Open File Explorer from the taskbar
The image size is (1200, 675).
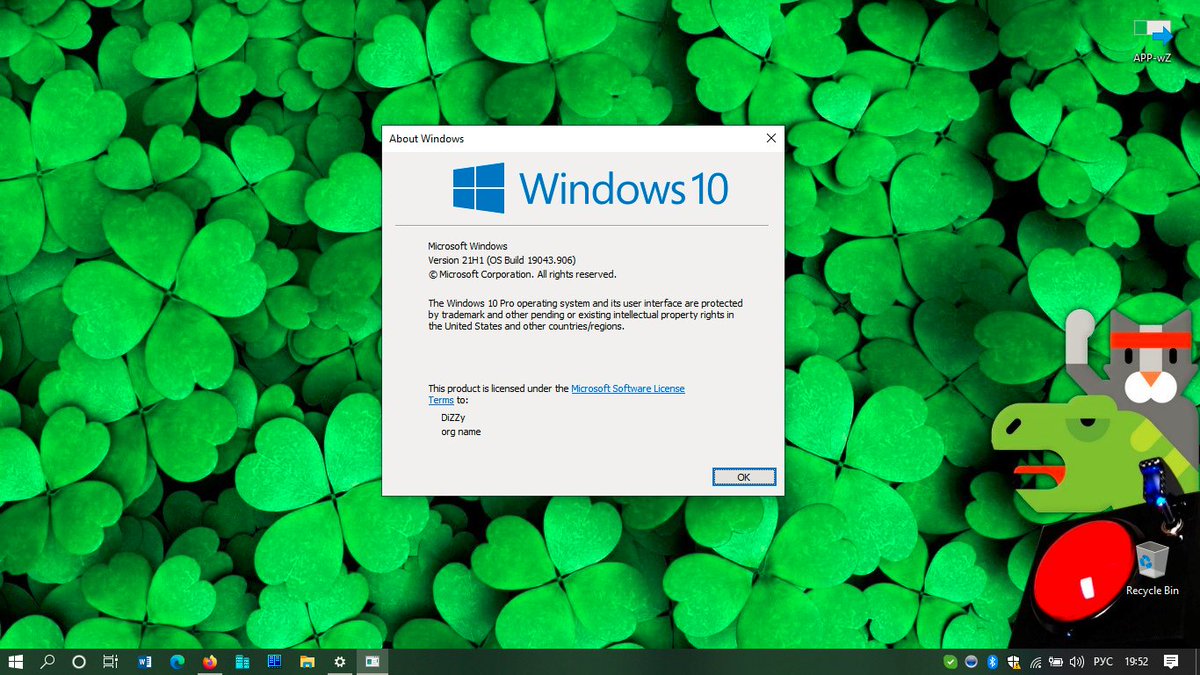[x=307, y=661]
